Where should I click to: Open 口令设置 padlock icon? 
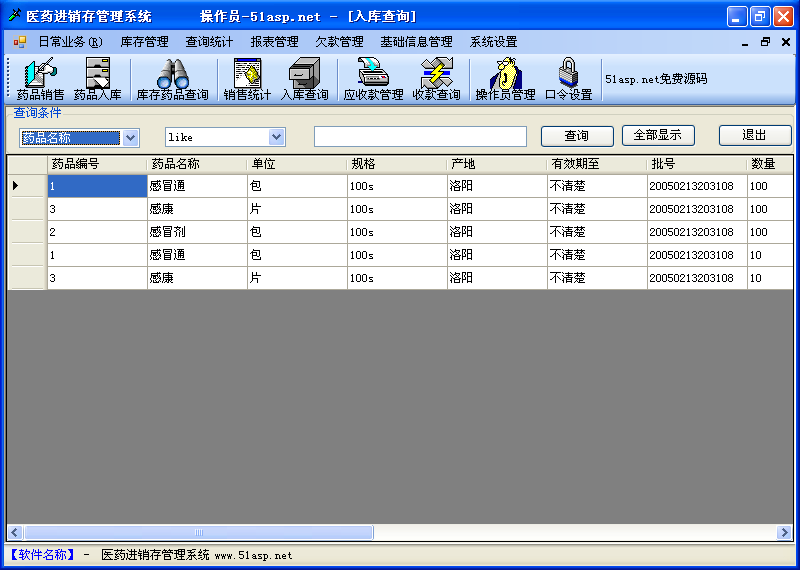[x=568, y=79]
